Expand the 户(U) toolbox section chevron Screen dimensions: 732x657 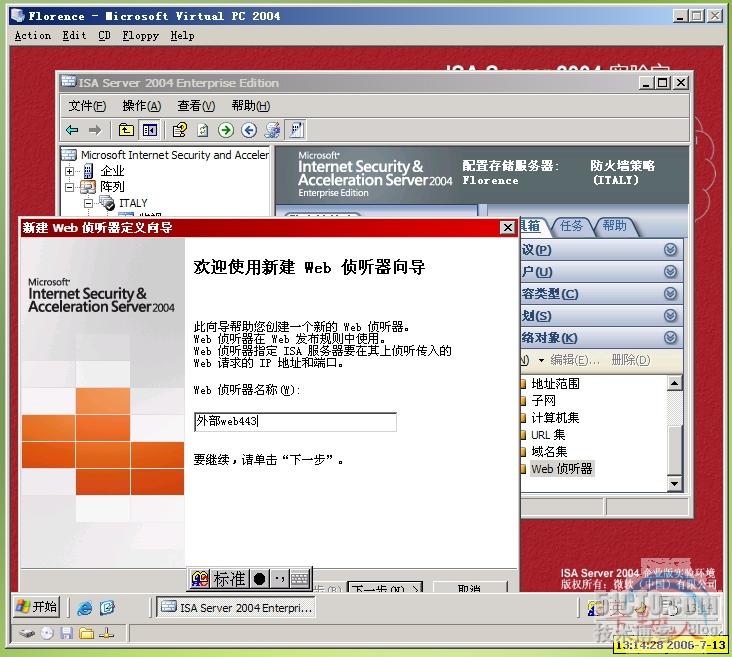click(670, 272)
